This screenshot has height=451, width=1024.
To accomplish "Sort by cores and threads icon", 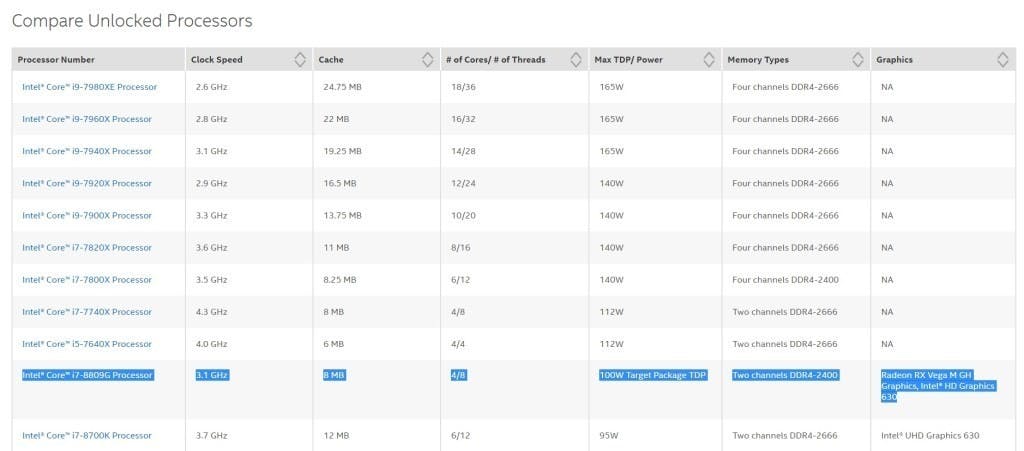I will (x=576, y=59).
